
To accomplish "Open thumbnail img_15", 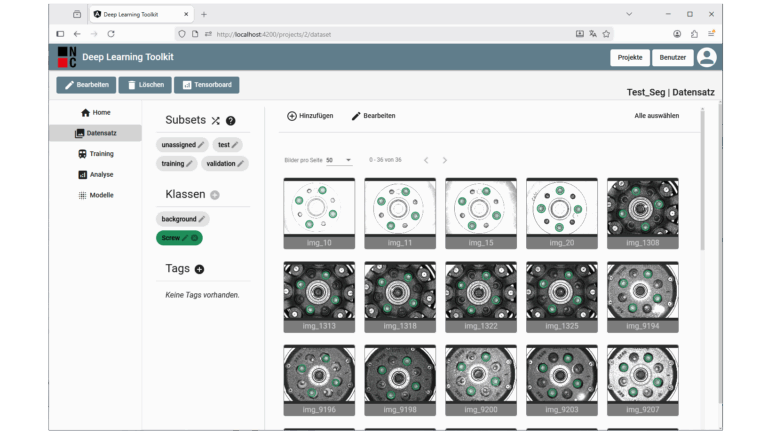I will (x=480, y=213).
